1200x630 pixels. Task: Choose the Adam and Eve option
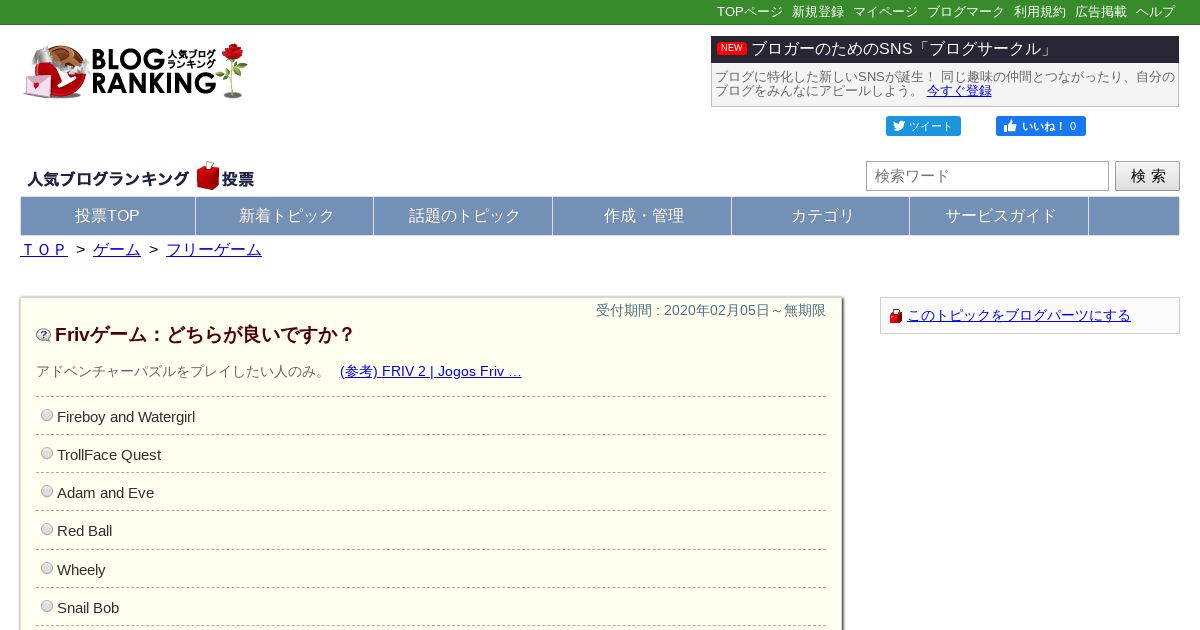[47, 491]
